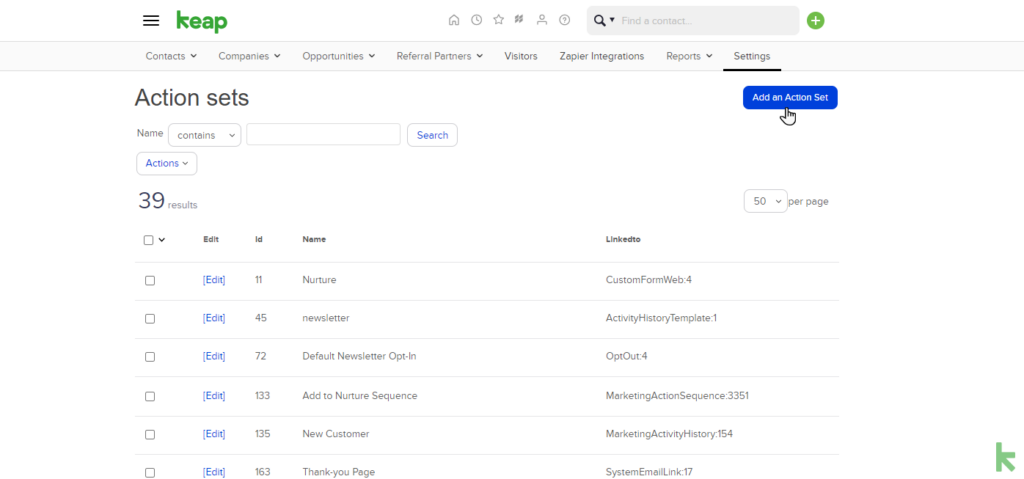Focus the Find a contact search field
The width and height of the screenshot is (1024, 479).
(707, 21)
